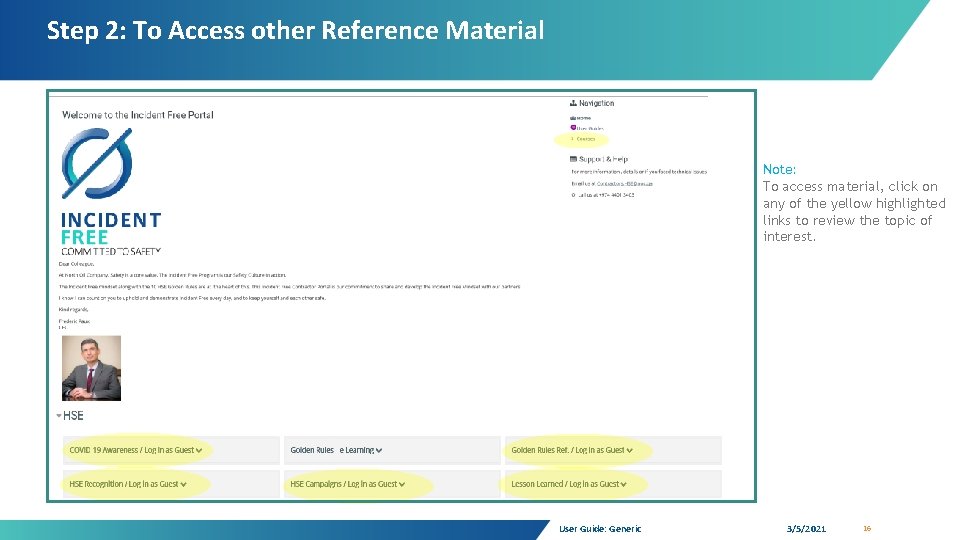Open Golden Rules Ref. / Log in as Guest
Image resolution: width=960 pixels, height=540 pixels.
[568, 450]
